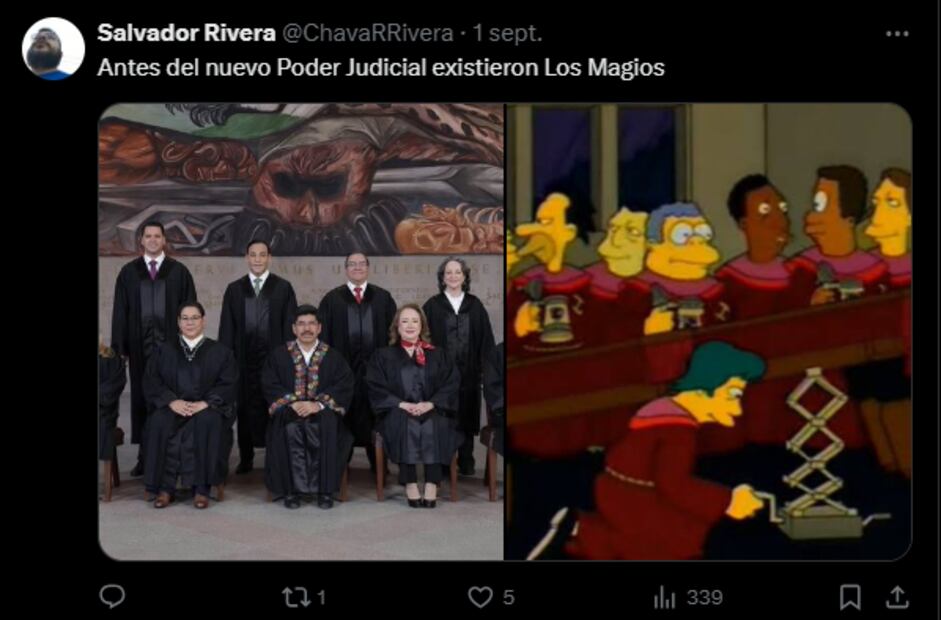Click the repost arrows icon
Viewport: 941px width, 620px height.
point(296,597)
